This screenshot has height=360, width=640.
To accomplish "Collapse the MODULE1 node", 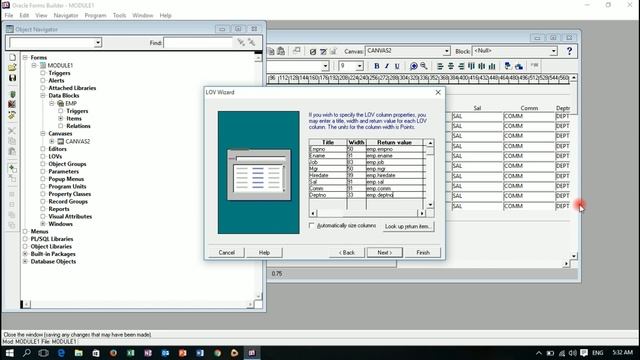I will coord(34,65).
